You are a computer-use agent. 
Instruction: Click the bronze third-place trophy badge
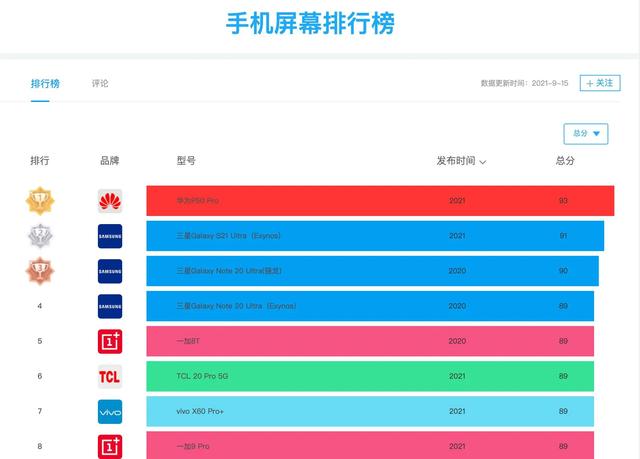(40, 271)
